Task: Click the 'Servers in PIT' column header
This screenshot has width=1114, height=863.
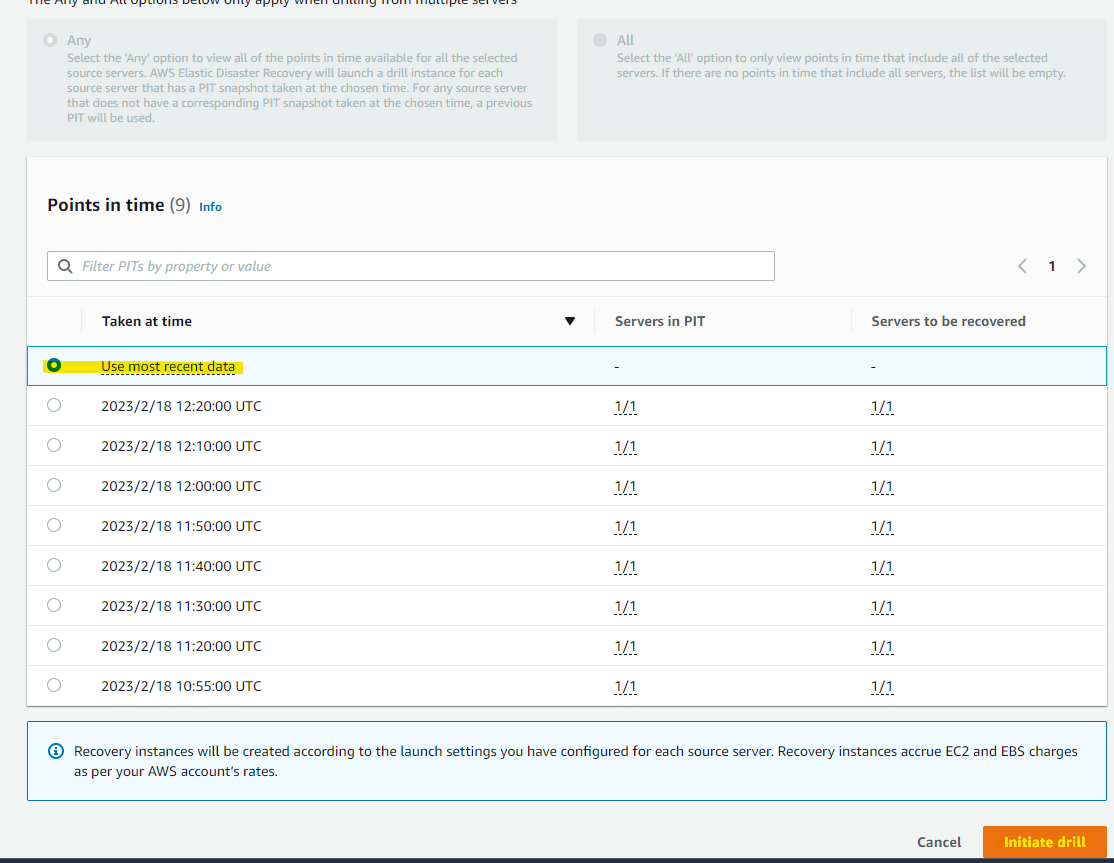Action: pyautogui.click(x=660, y=321)
